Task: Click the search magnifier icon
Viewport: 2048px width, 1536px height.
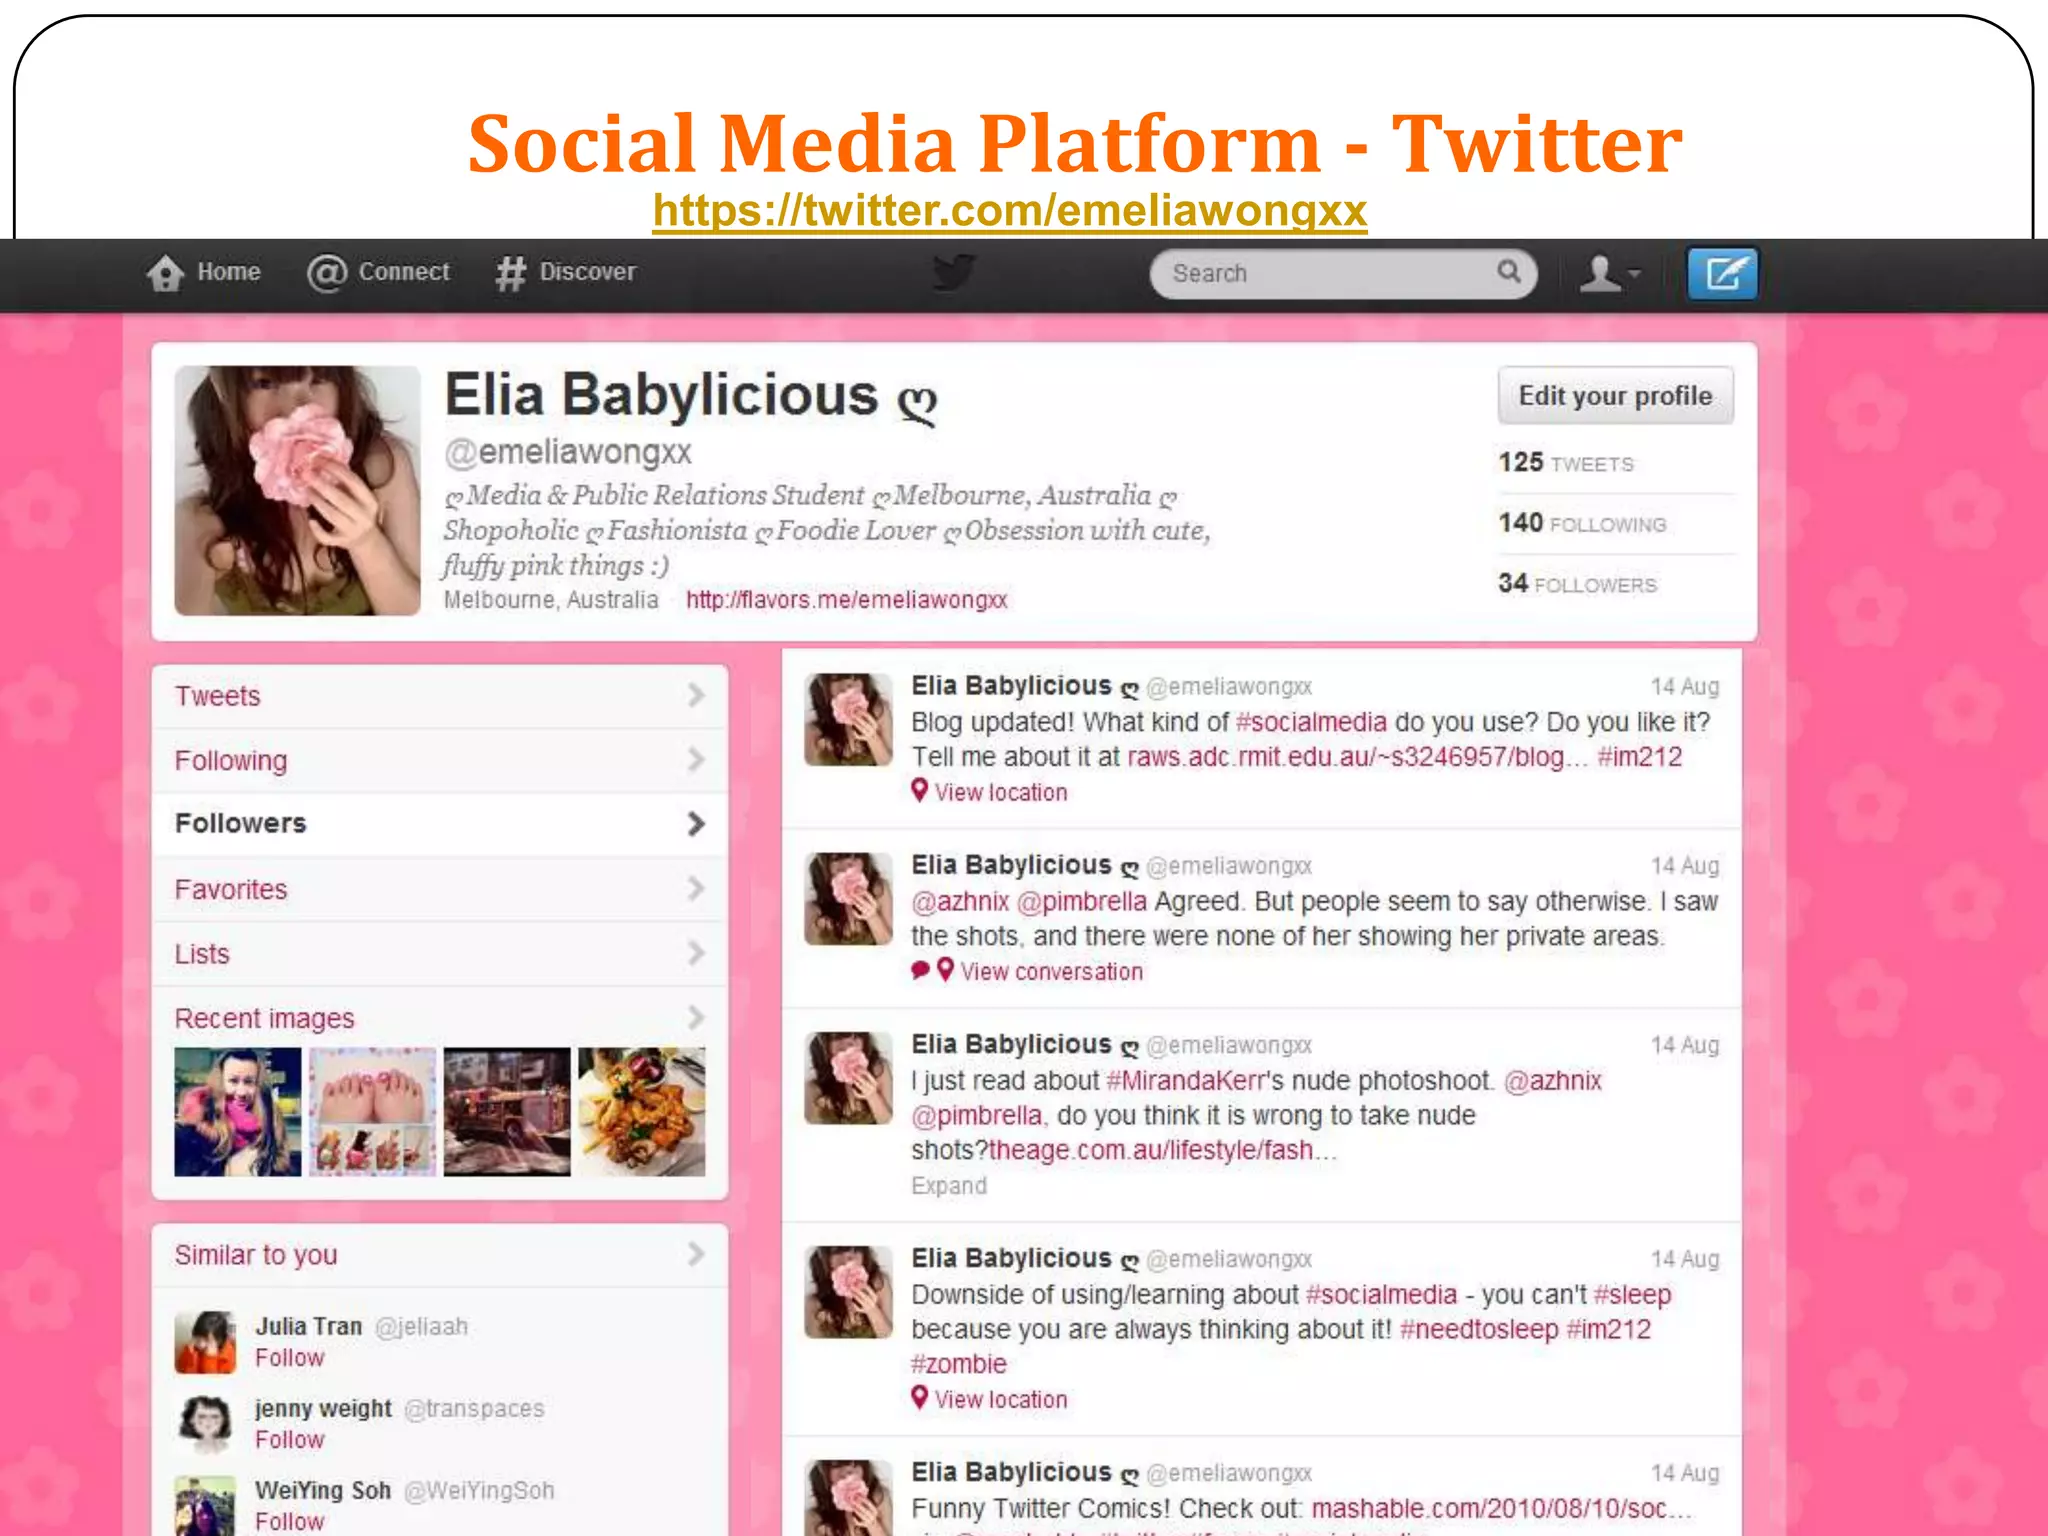Action: coord(1508,271)
